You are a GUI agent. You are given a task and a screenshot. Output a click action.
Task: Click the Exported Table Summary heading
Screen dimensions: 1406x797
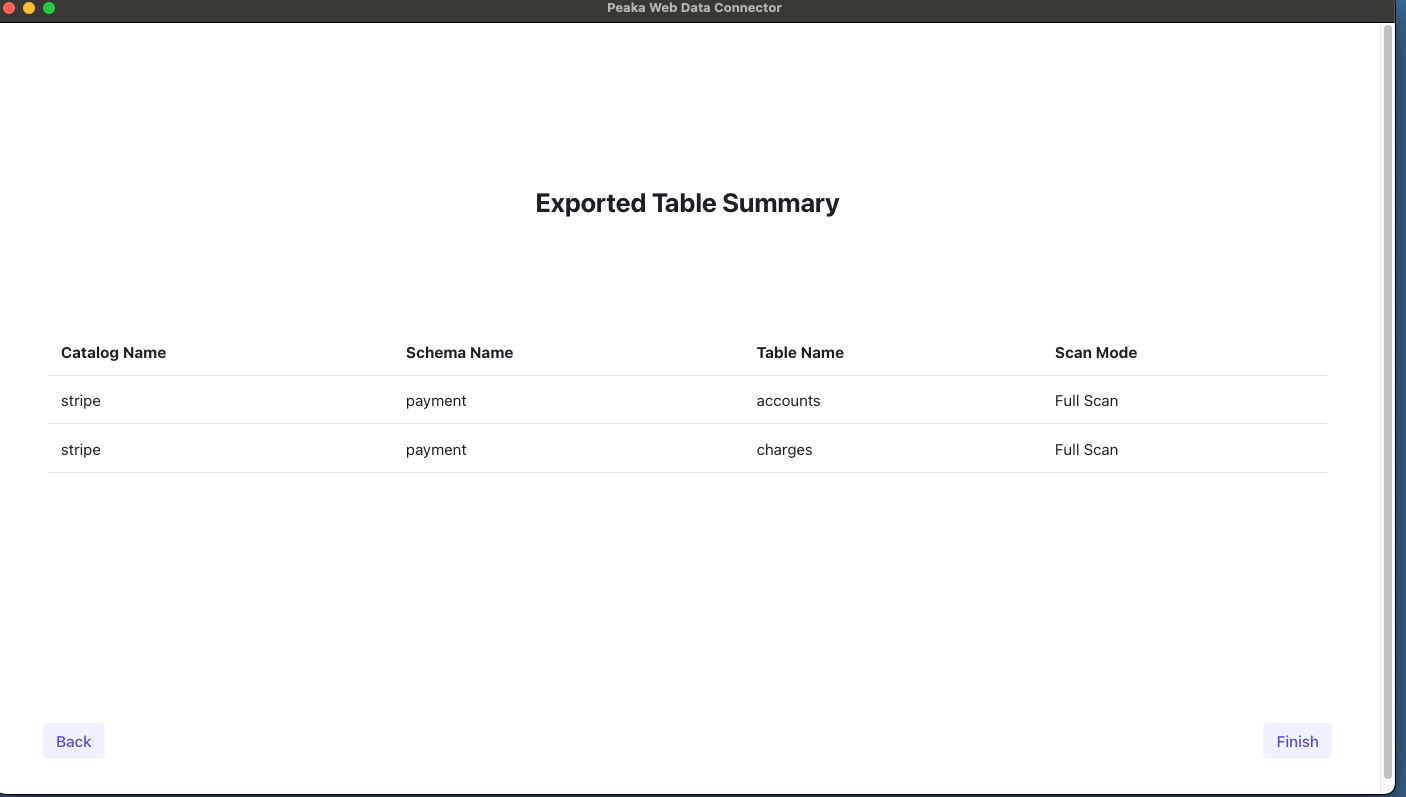[687, 203]
